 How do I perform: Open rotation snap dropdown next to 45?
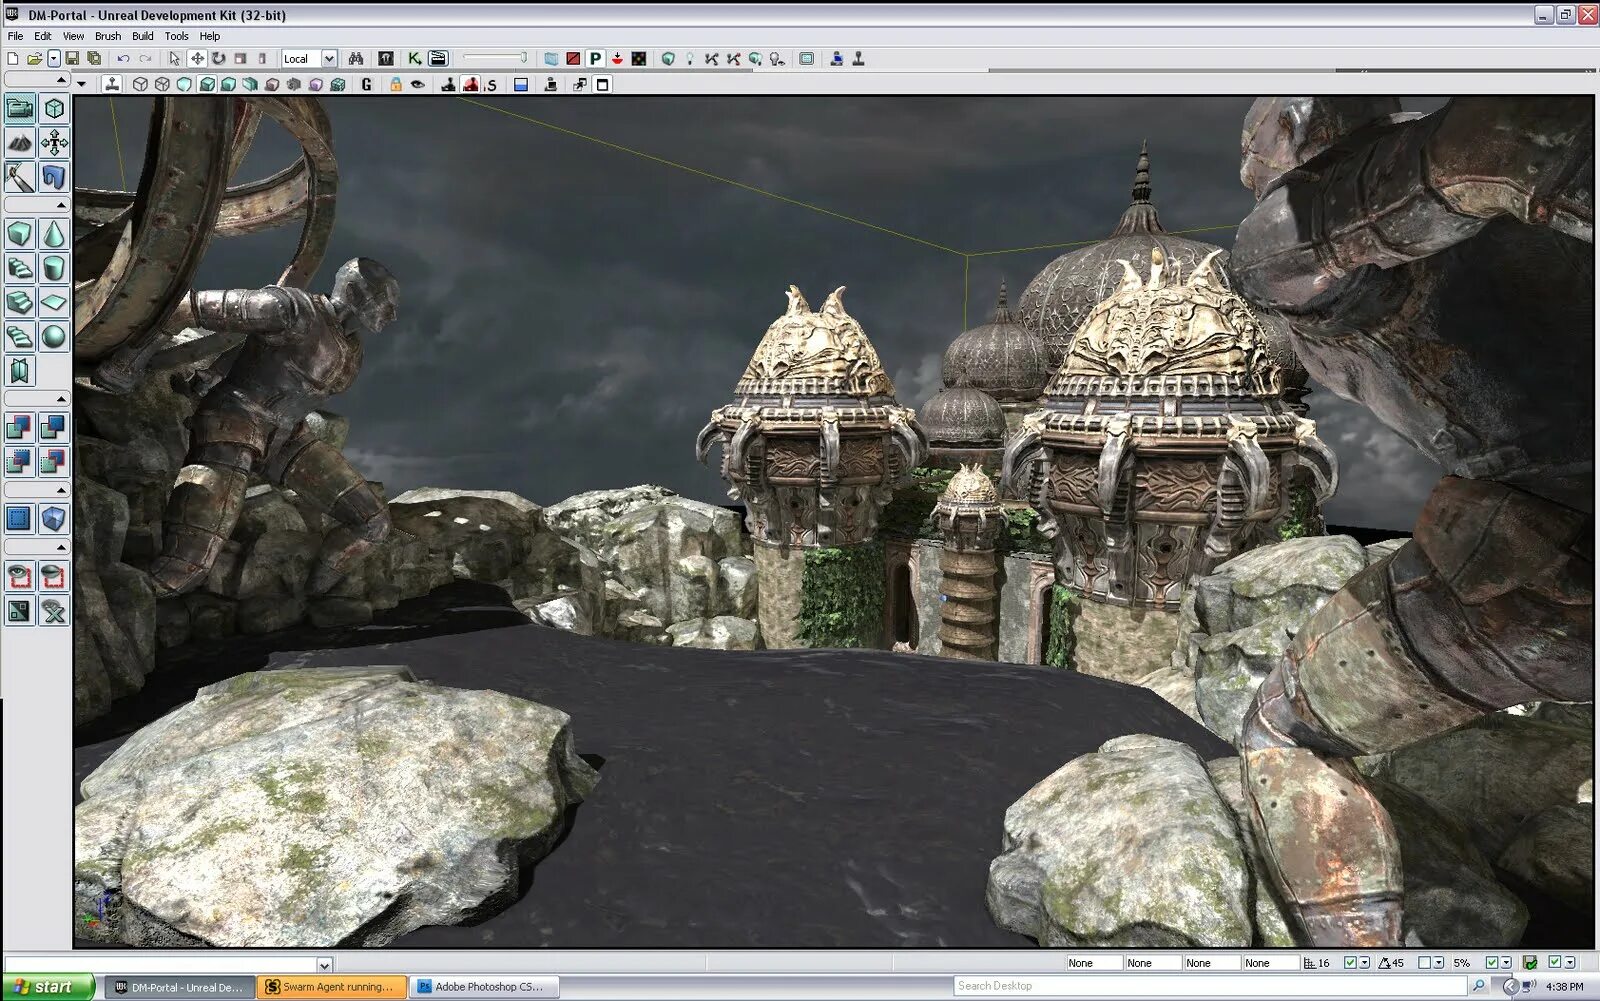1438,963
